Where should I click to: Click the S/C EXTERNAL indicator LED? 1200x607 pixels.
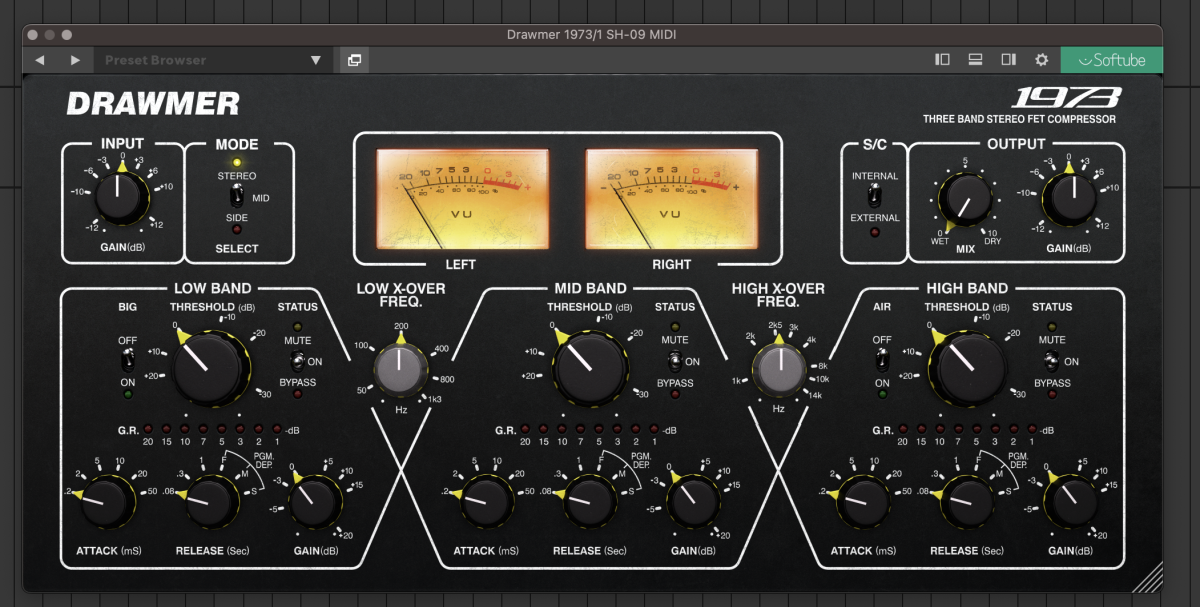(875, 232)
